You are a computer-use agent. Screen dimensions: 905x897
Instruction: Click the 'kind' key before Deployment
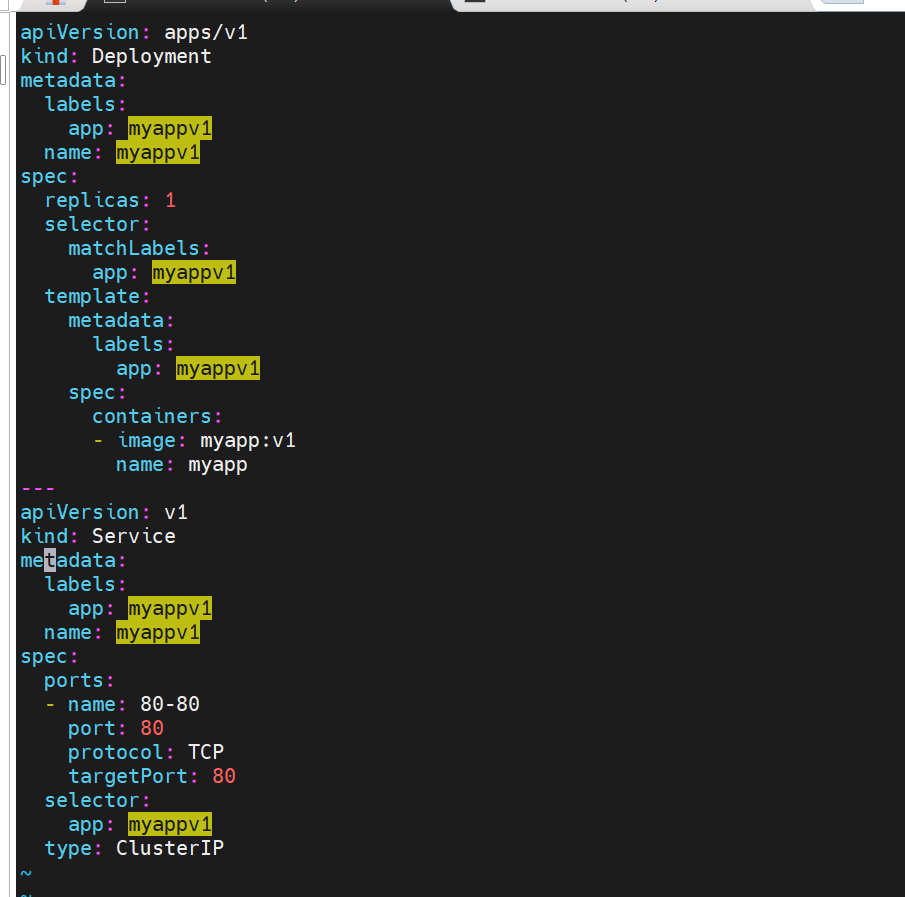coord(44,57)
